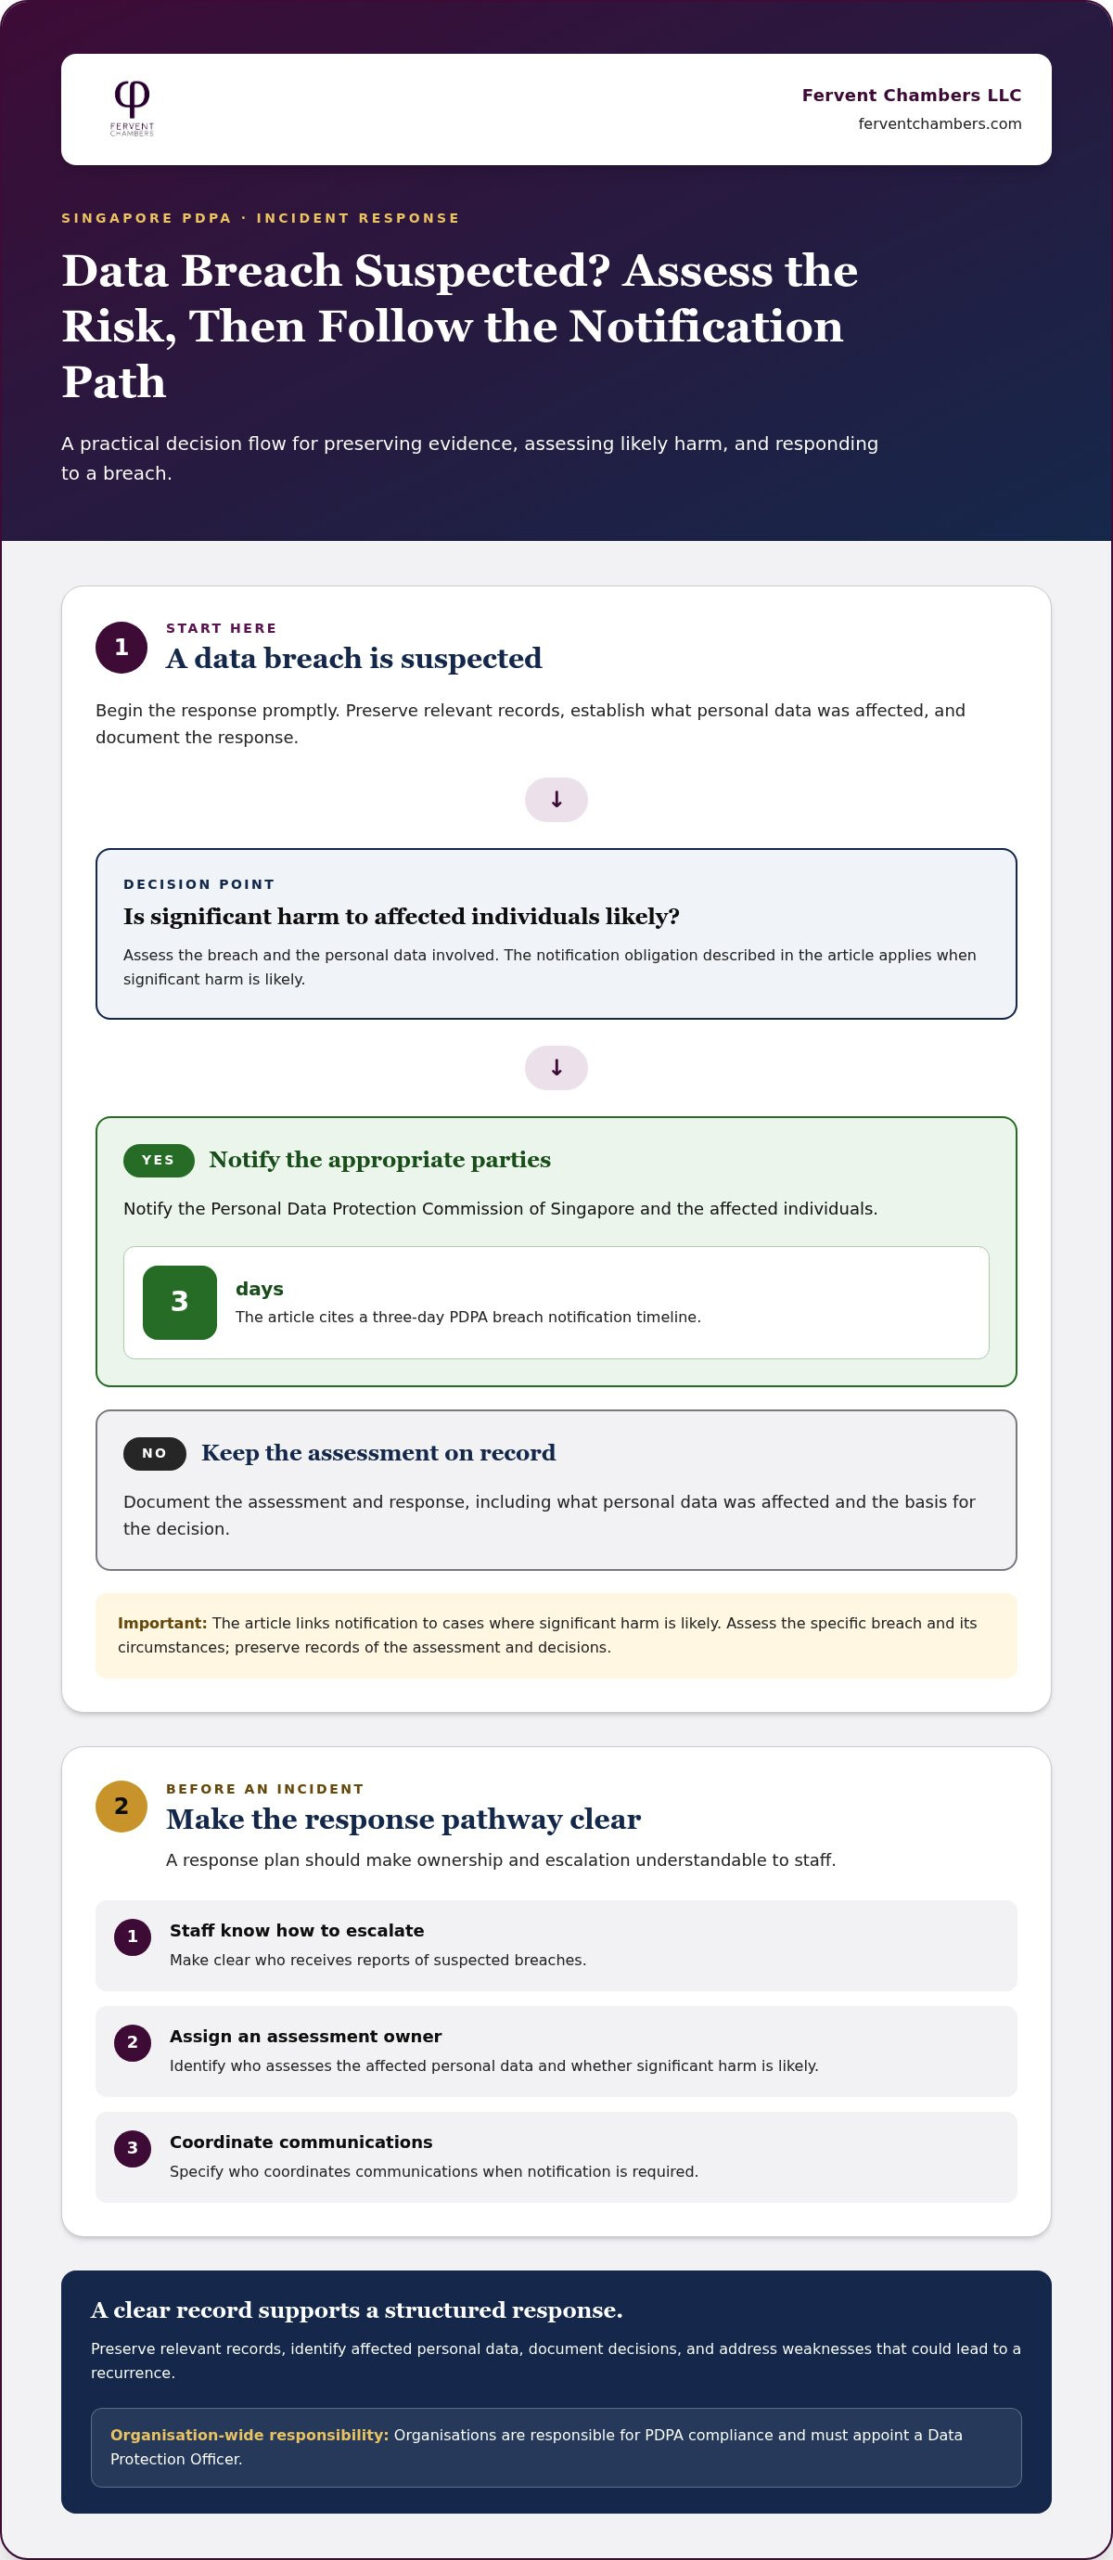Select the Keep the assessment on record heading
1113x2560 pixels.
tap(378, 1453)
